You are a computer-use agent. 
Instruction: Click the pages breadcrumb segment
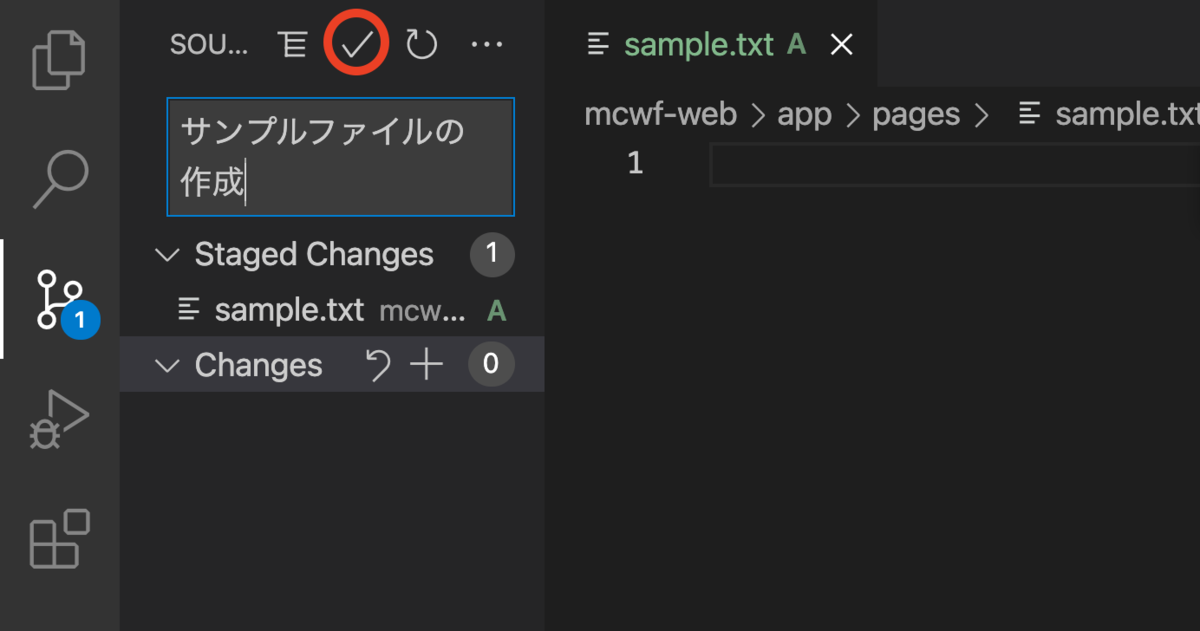point(915,115)
